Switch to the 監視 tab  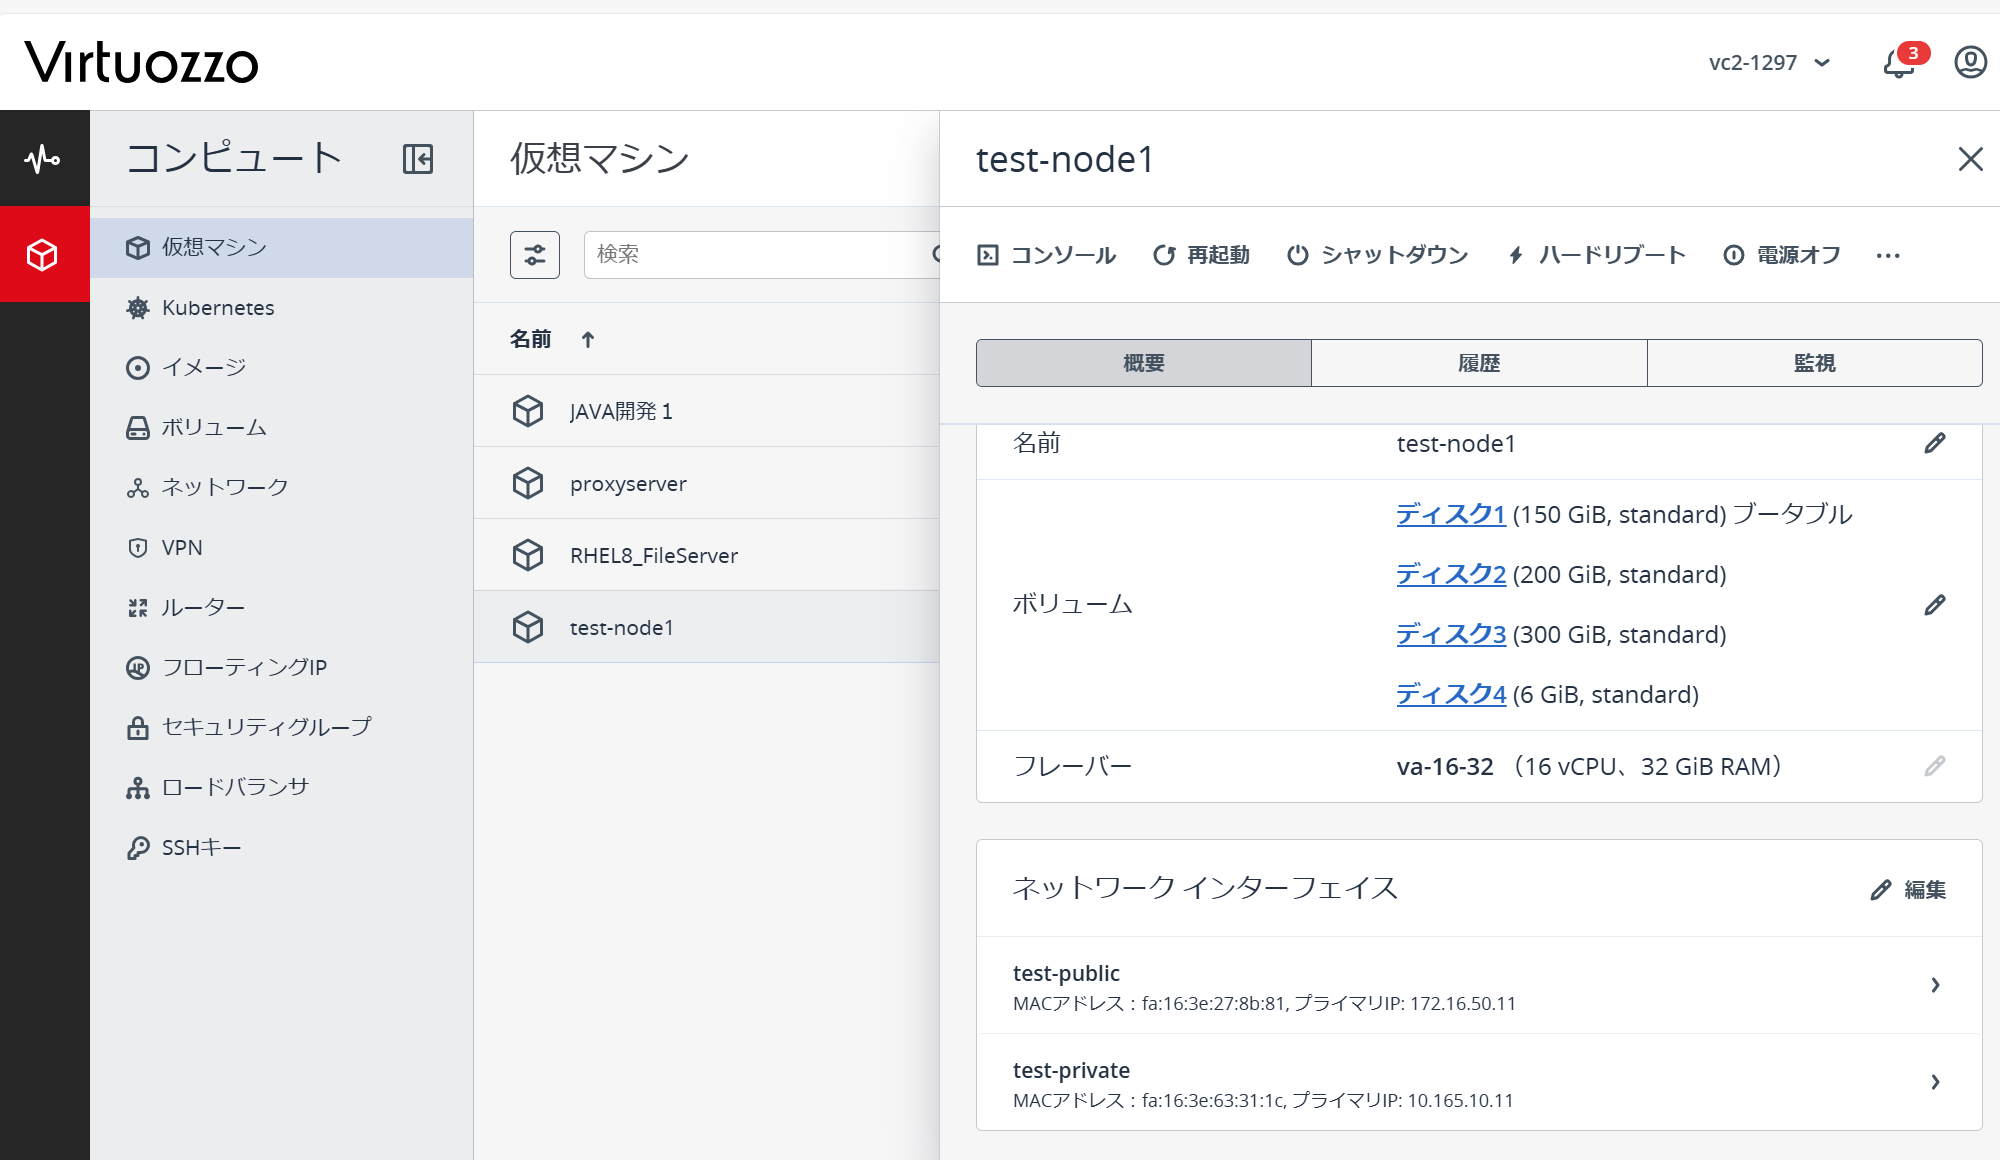1814,363
